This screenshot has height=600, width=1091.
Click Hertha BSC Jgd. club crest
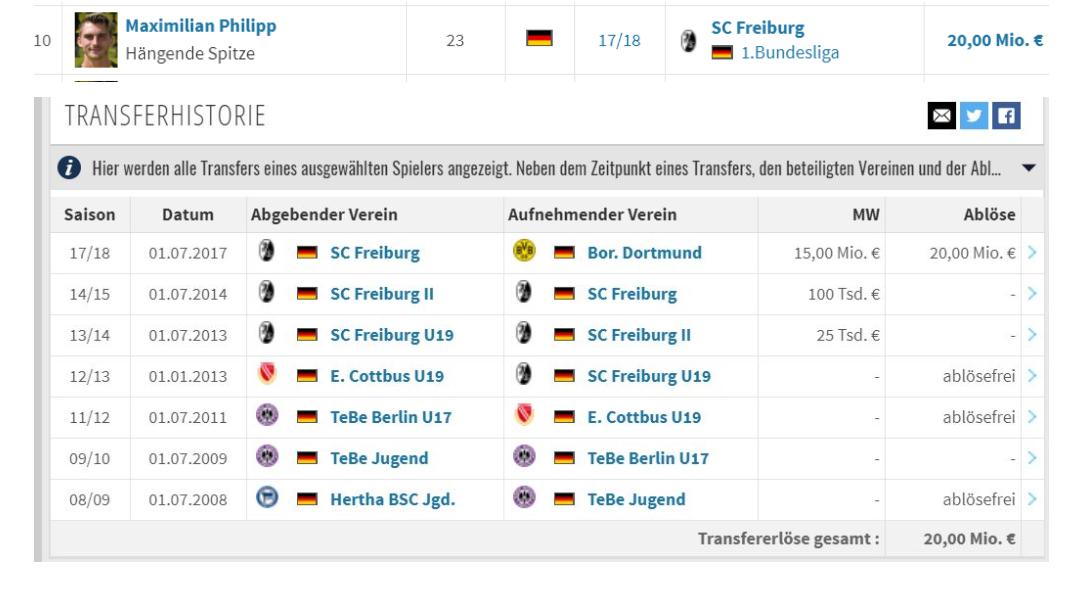tap(267, 498)
